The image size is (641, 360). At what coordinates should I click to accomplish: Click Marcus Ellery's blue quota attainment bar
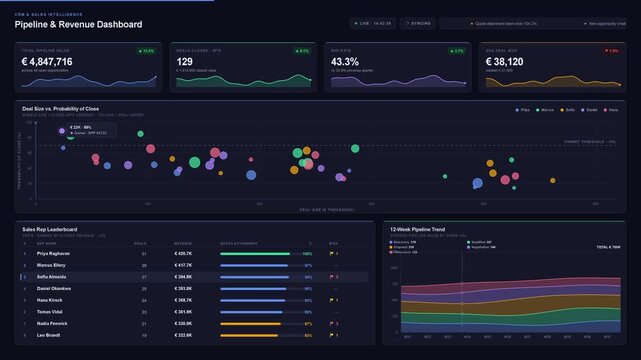(x=254, y=266)
